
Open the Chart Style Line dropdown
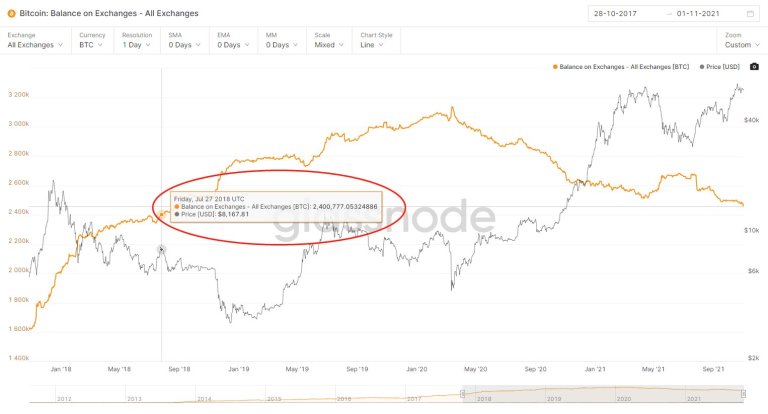pos(376,40)
